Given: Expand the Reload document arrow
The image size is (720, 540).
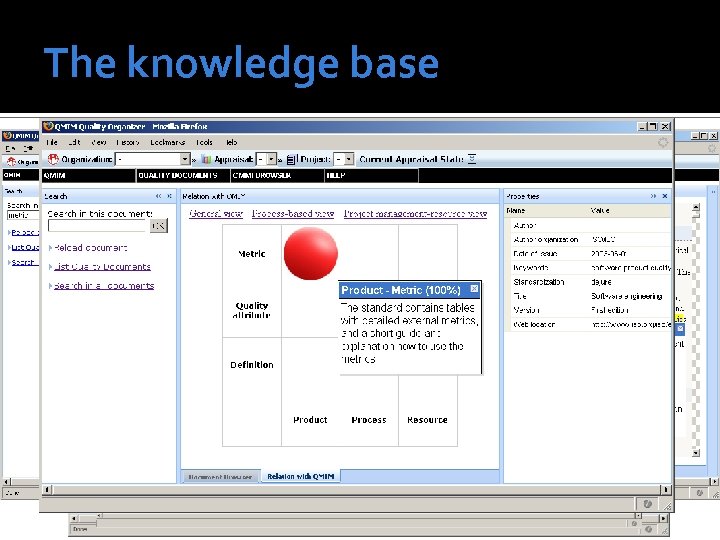Looking at the screenshot, I should 51,248.
